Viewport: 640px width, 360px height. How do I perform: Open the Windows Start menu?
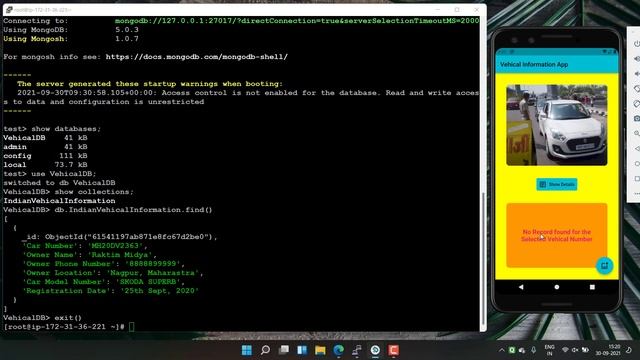pyautogui.click(x=247, y=350)
